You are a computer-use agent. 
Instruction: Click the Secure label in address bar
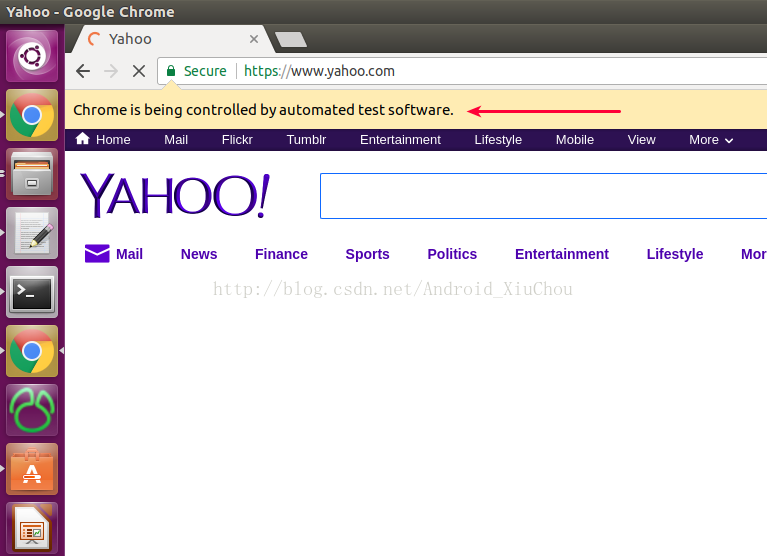pyautogui.click(x=205, y=71)
